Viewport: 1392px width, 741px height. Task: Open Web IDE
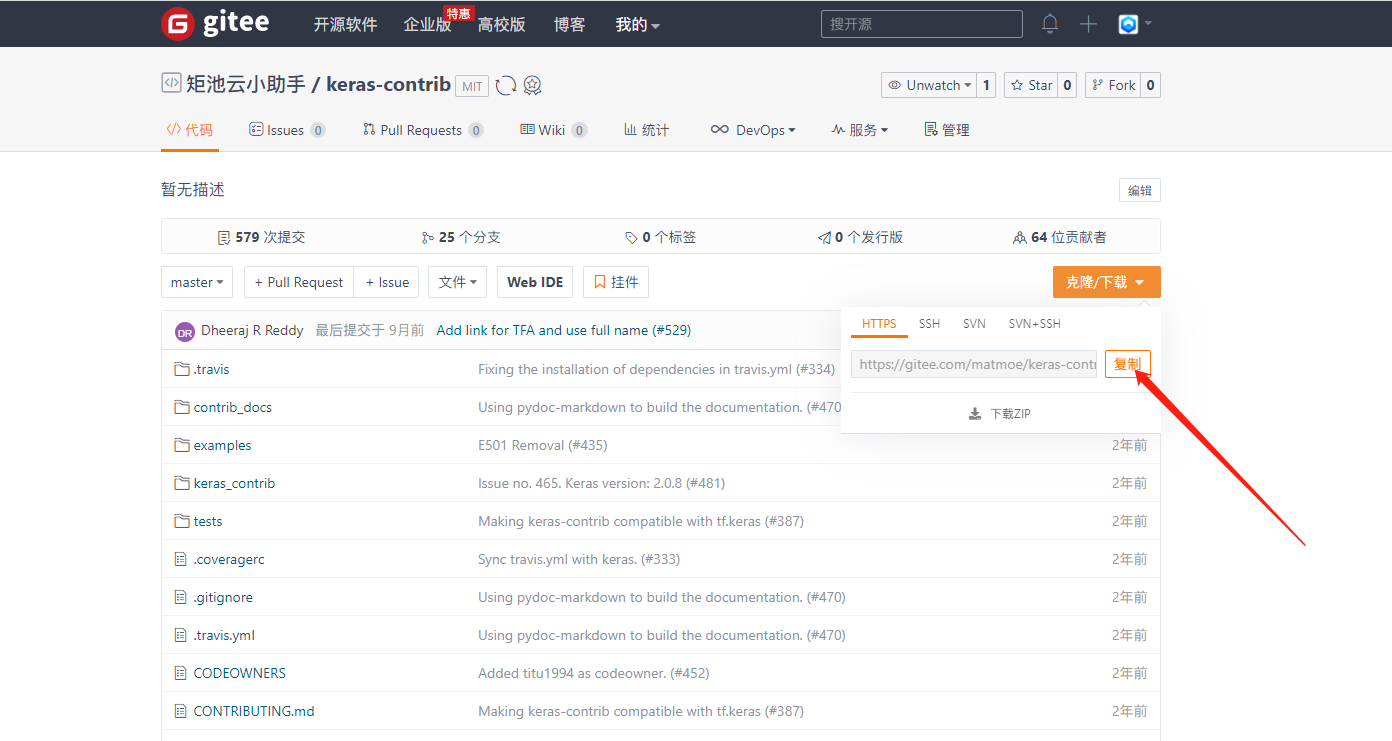pos(535,282)
